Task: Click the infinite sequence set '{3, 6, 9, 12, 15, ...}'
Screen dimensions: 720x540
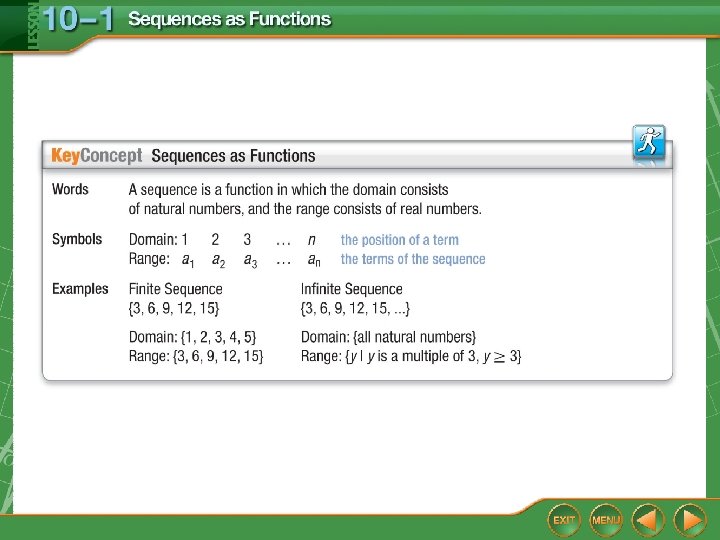Action: tap(355, 308)
